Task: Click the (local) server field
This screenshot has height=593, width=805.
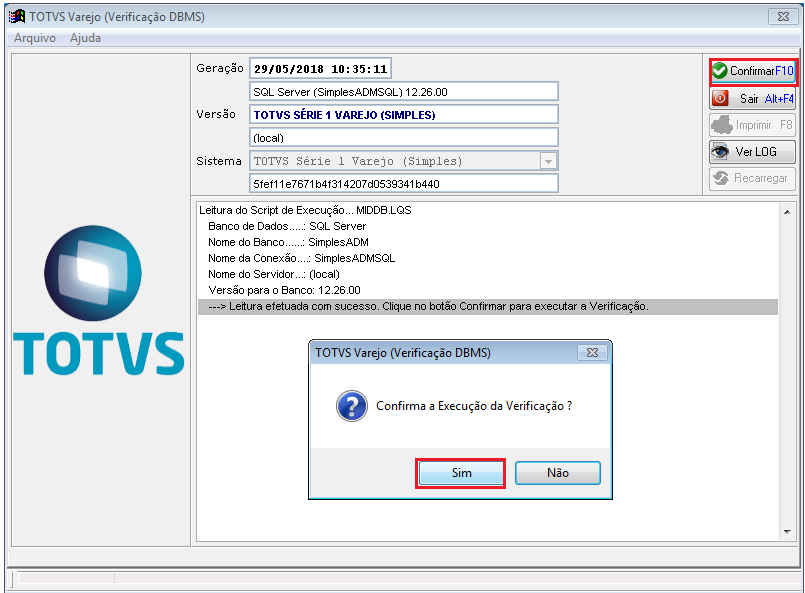Action: (404, 138)
